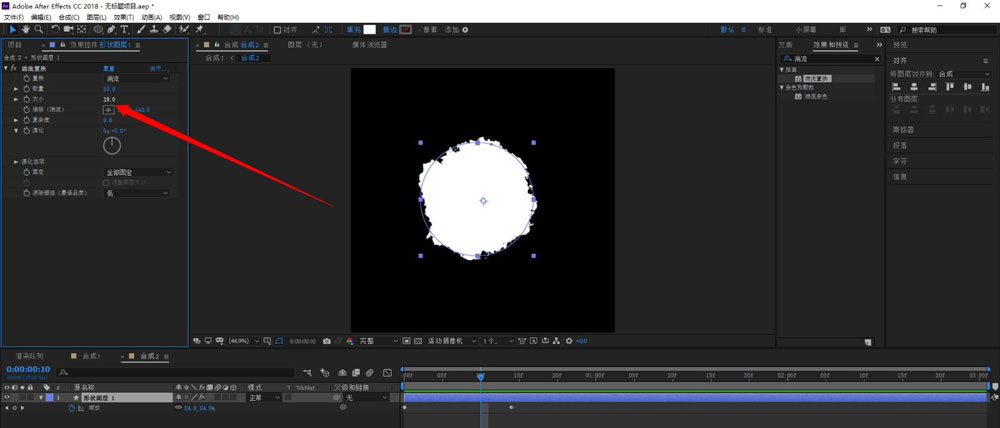Select the Type (T) tool

pos(124,30)
